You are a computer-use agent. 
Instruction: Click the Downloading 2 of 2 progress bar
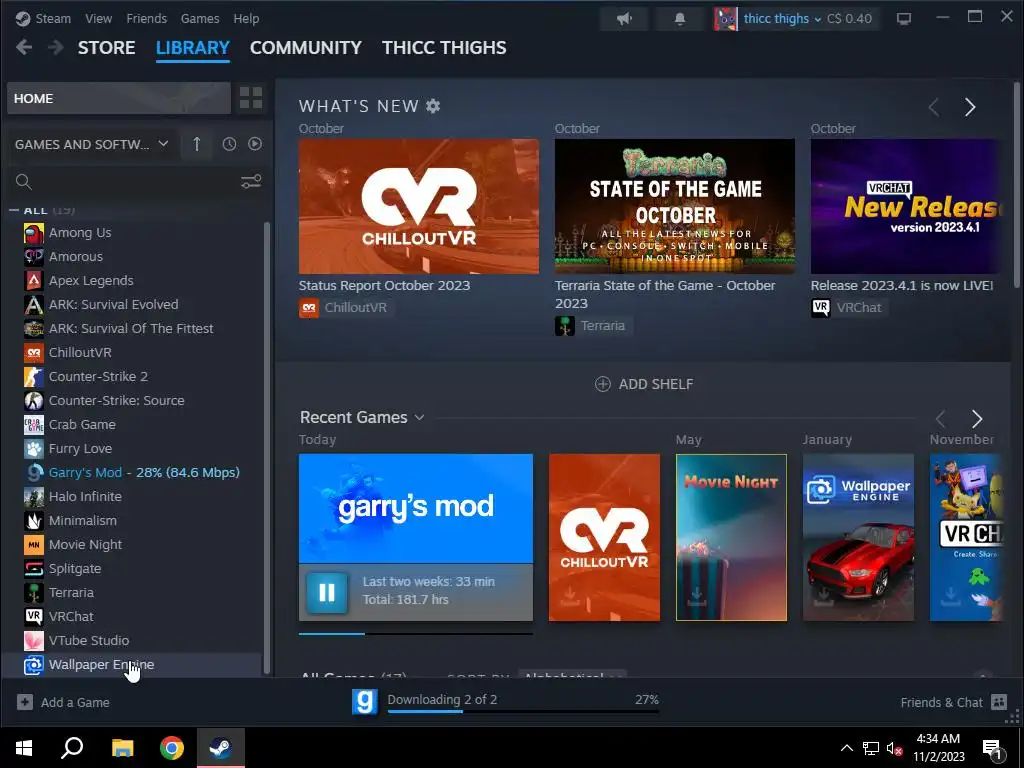click(x=523, y=711)
